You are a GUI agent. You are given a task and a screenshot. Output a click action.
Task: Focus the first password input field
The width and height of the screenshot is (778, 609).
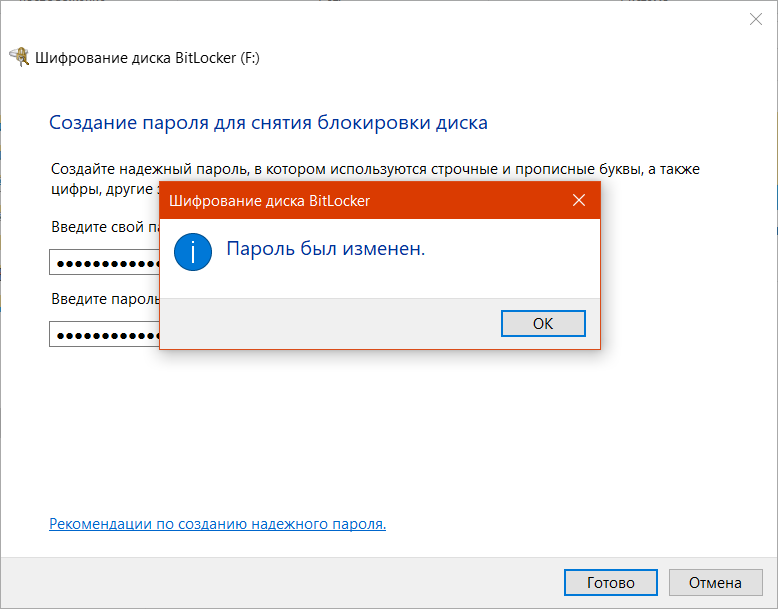(104, 263)
